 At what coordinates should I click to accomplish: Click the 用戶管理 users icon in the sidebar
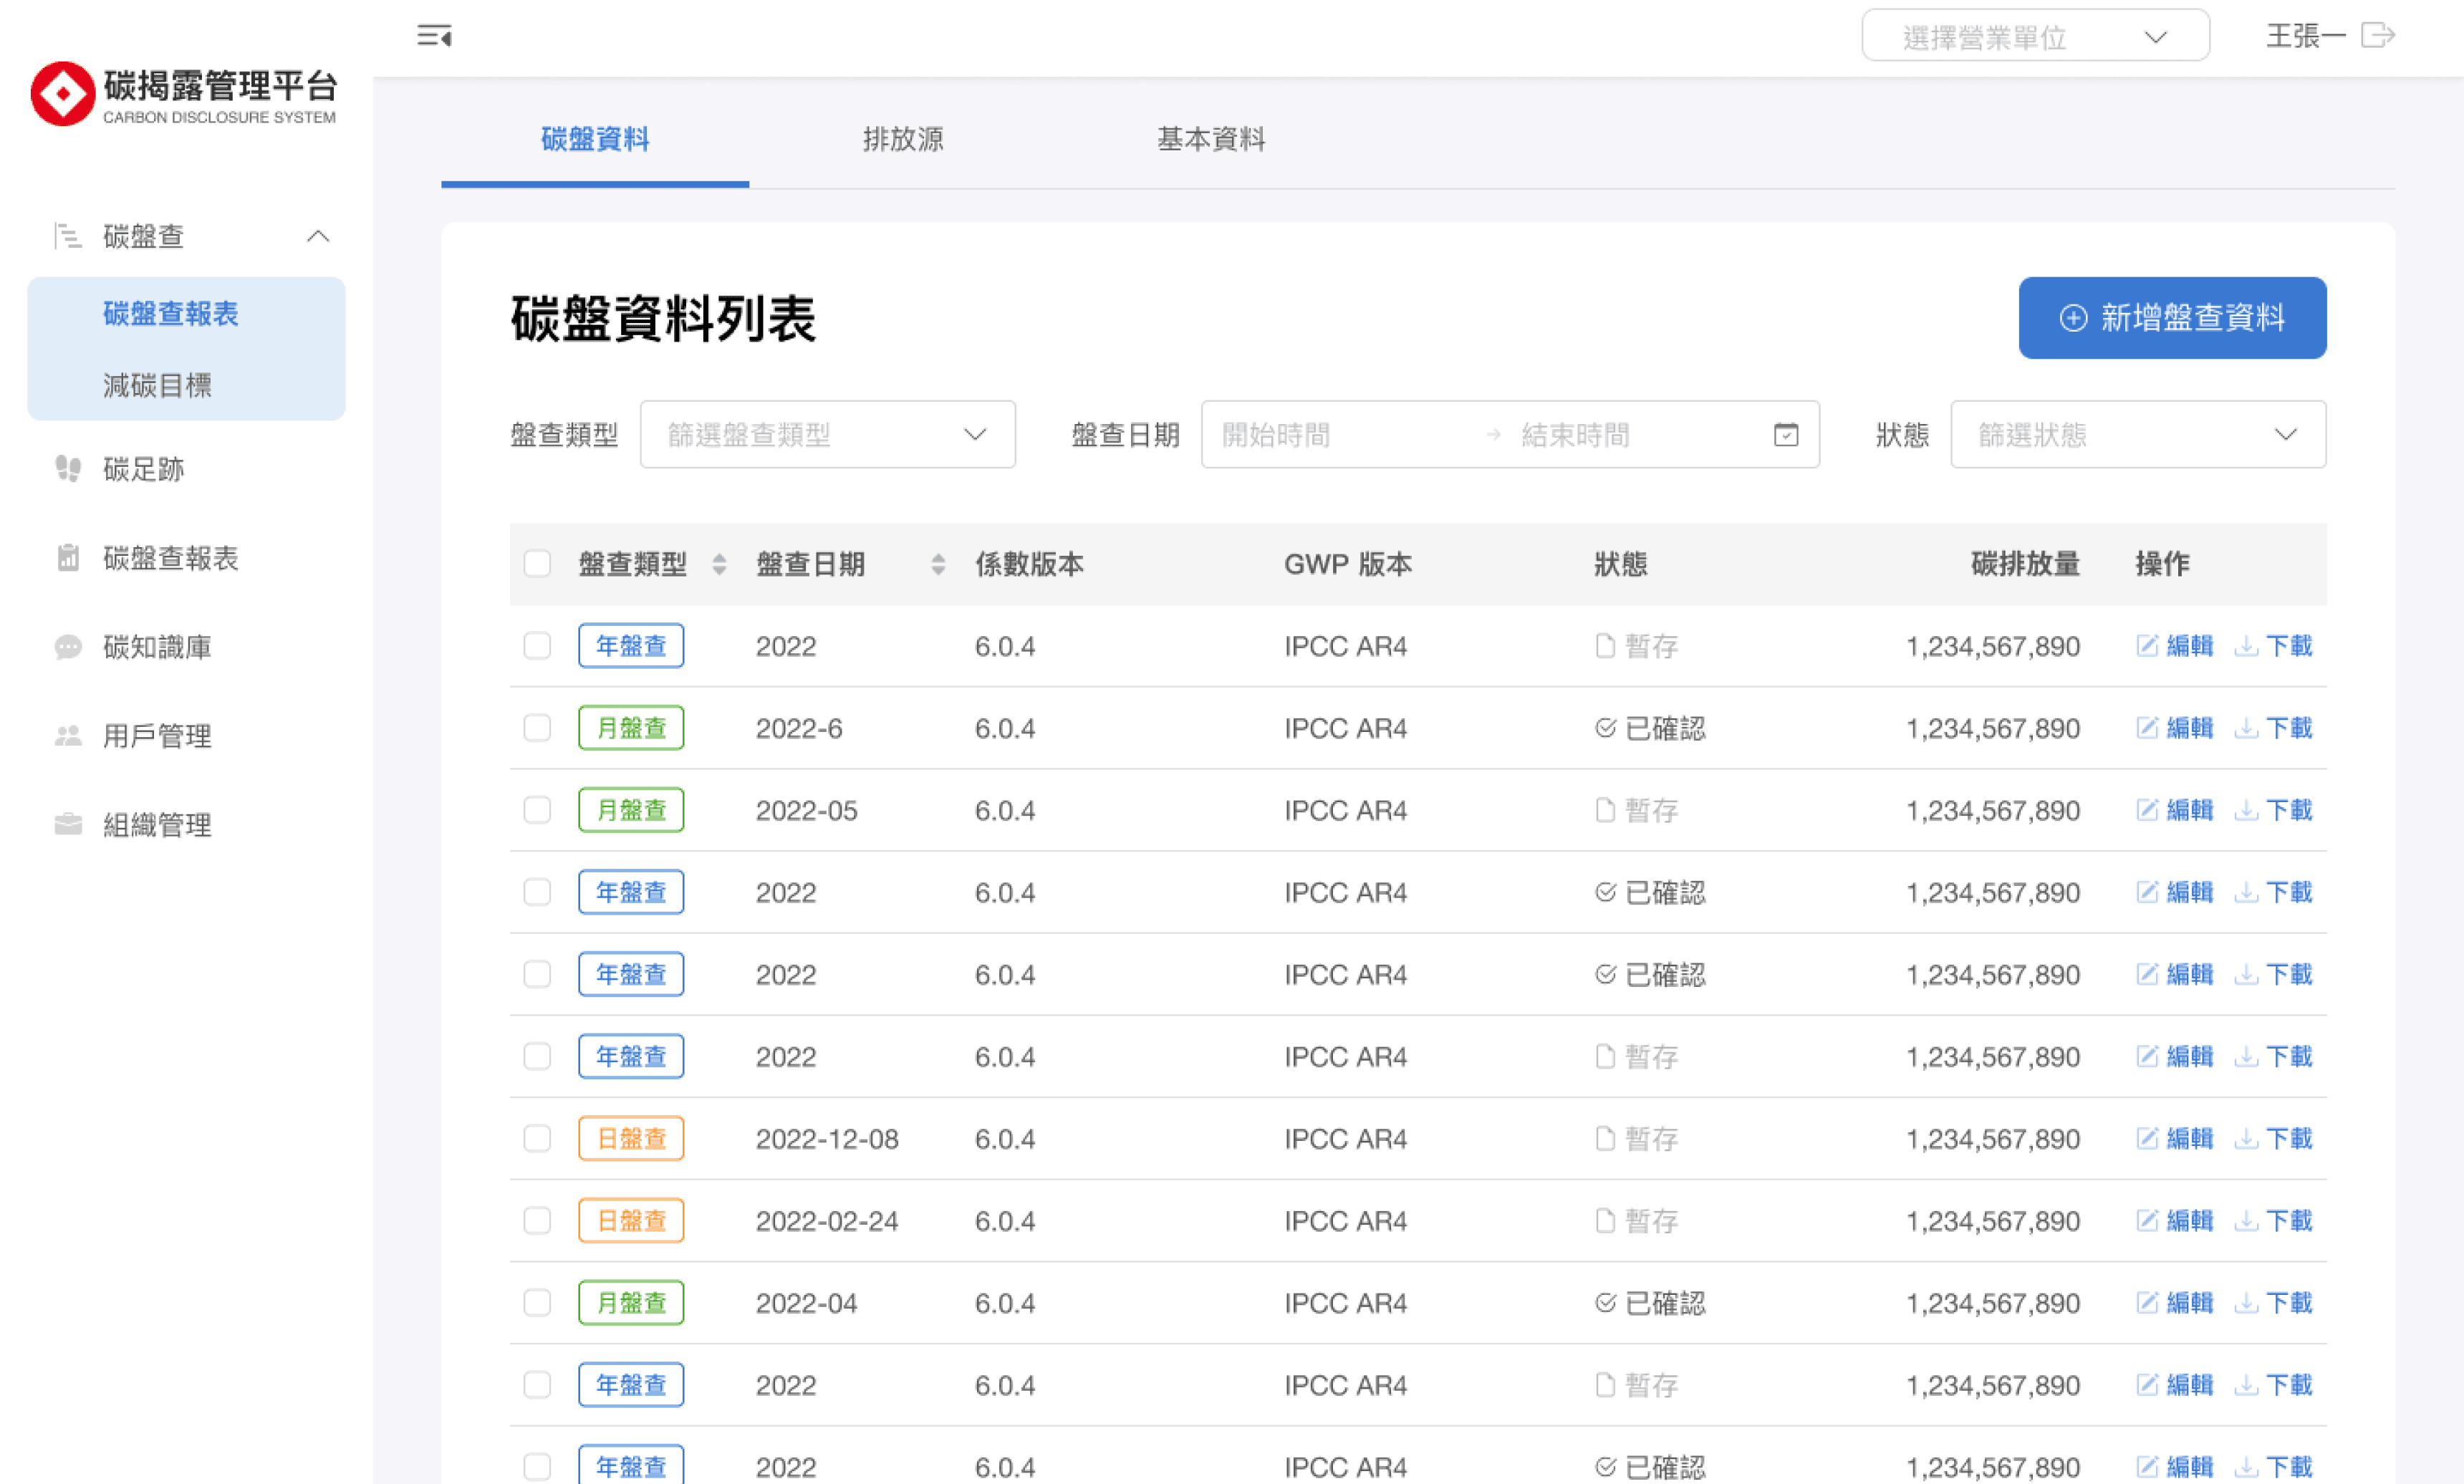[x=68, y=736]
